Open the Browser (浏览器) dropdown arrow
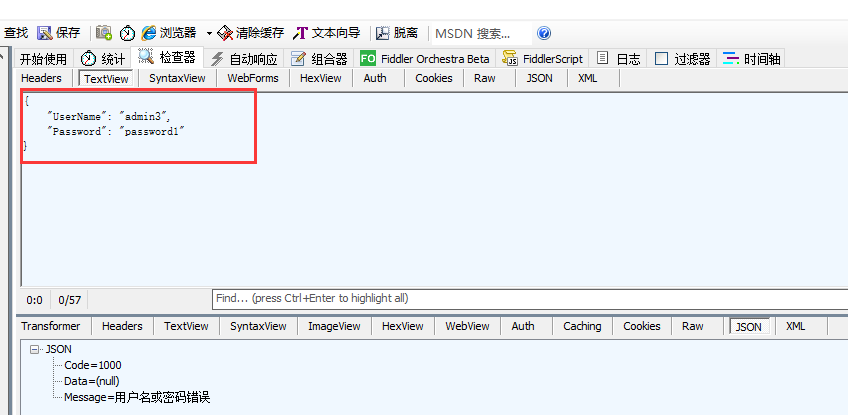Image resolution: width=848 pixels, height=415 pixels. (x=209, y=34)
